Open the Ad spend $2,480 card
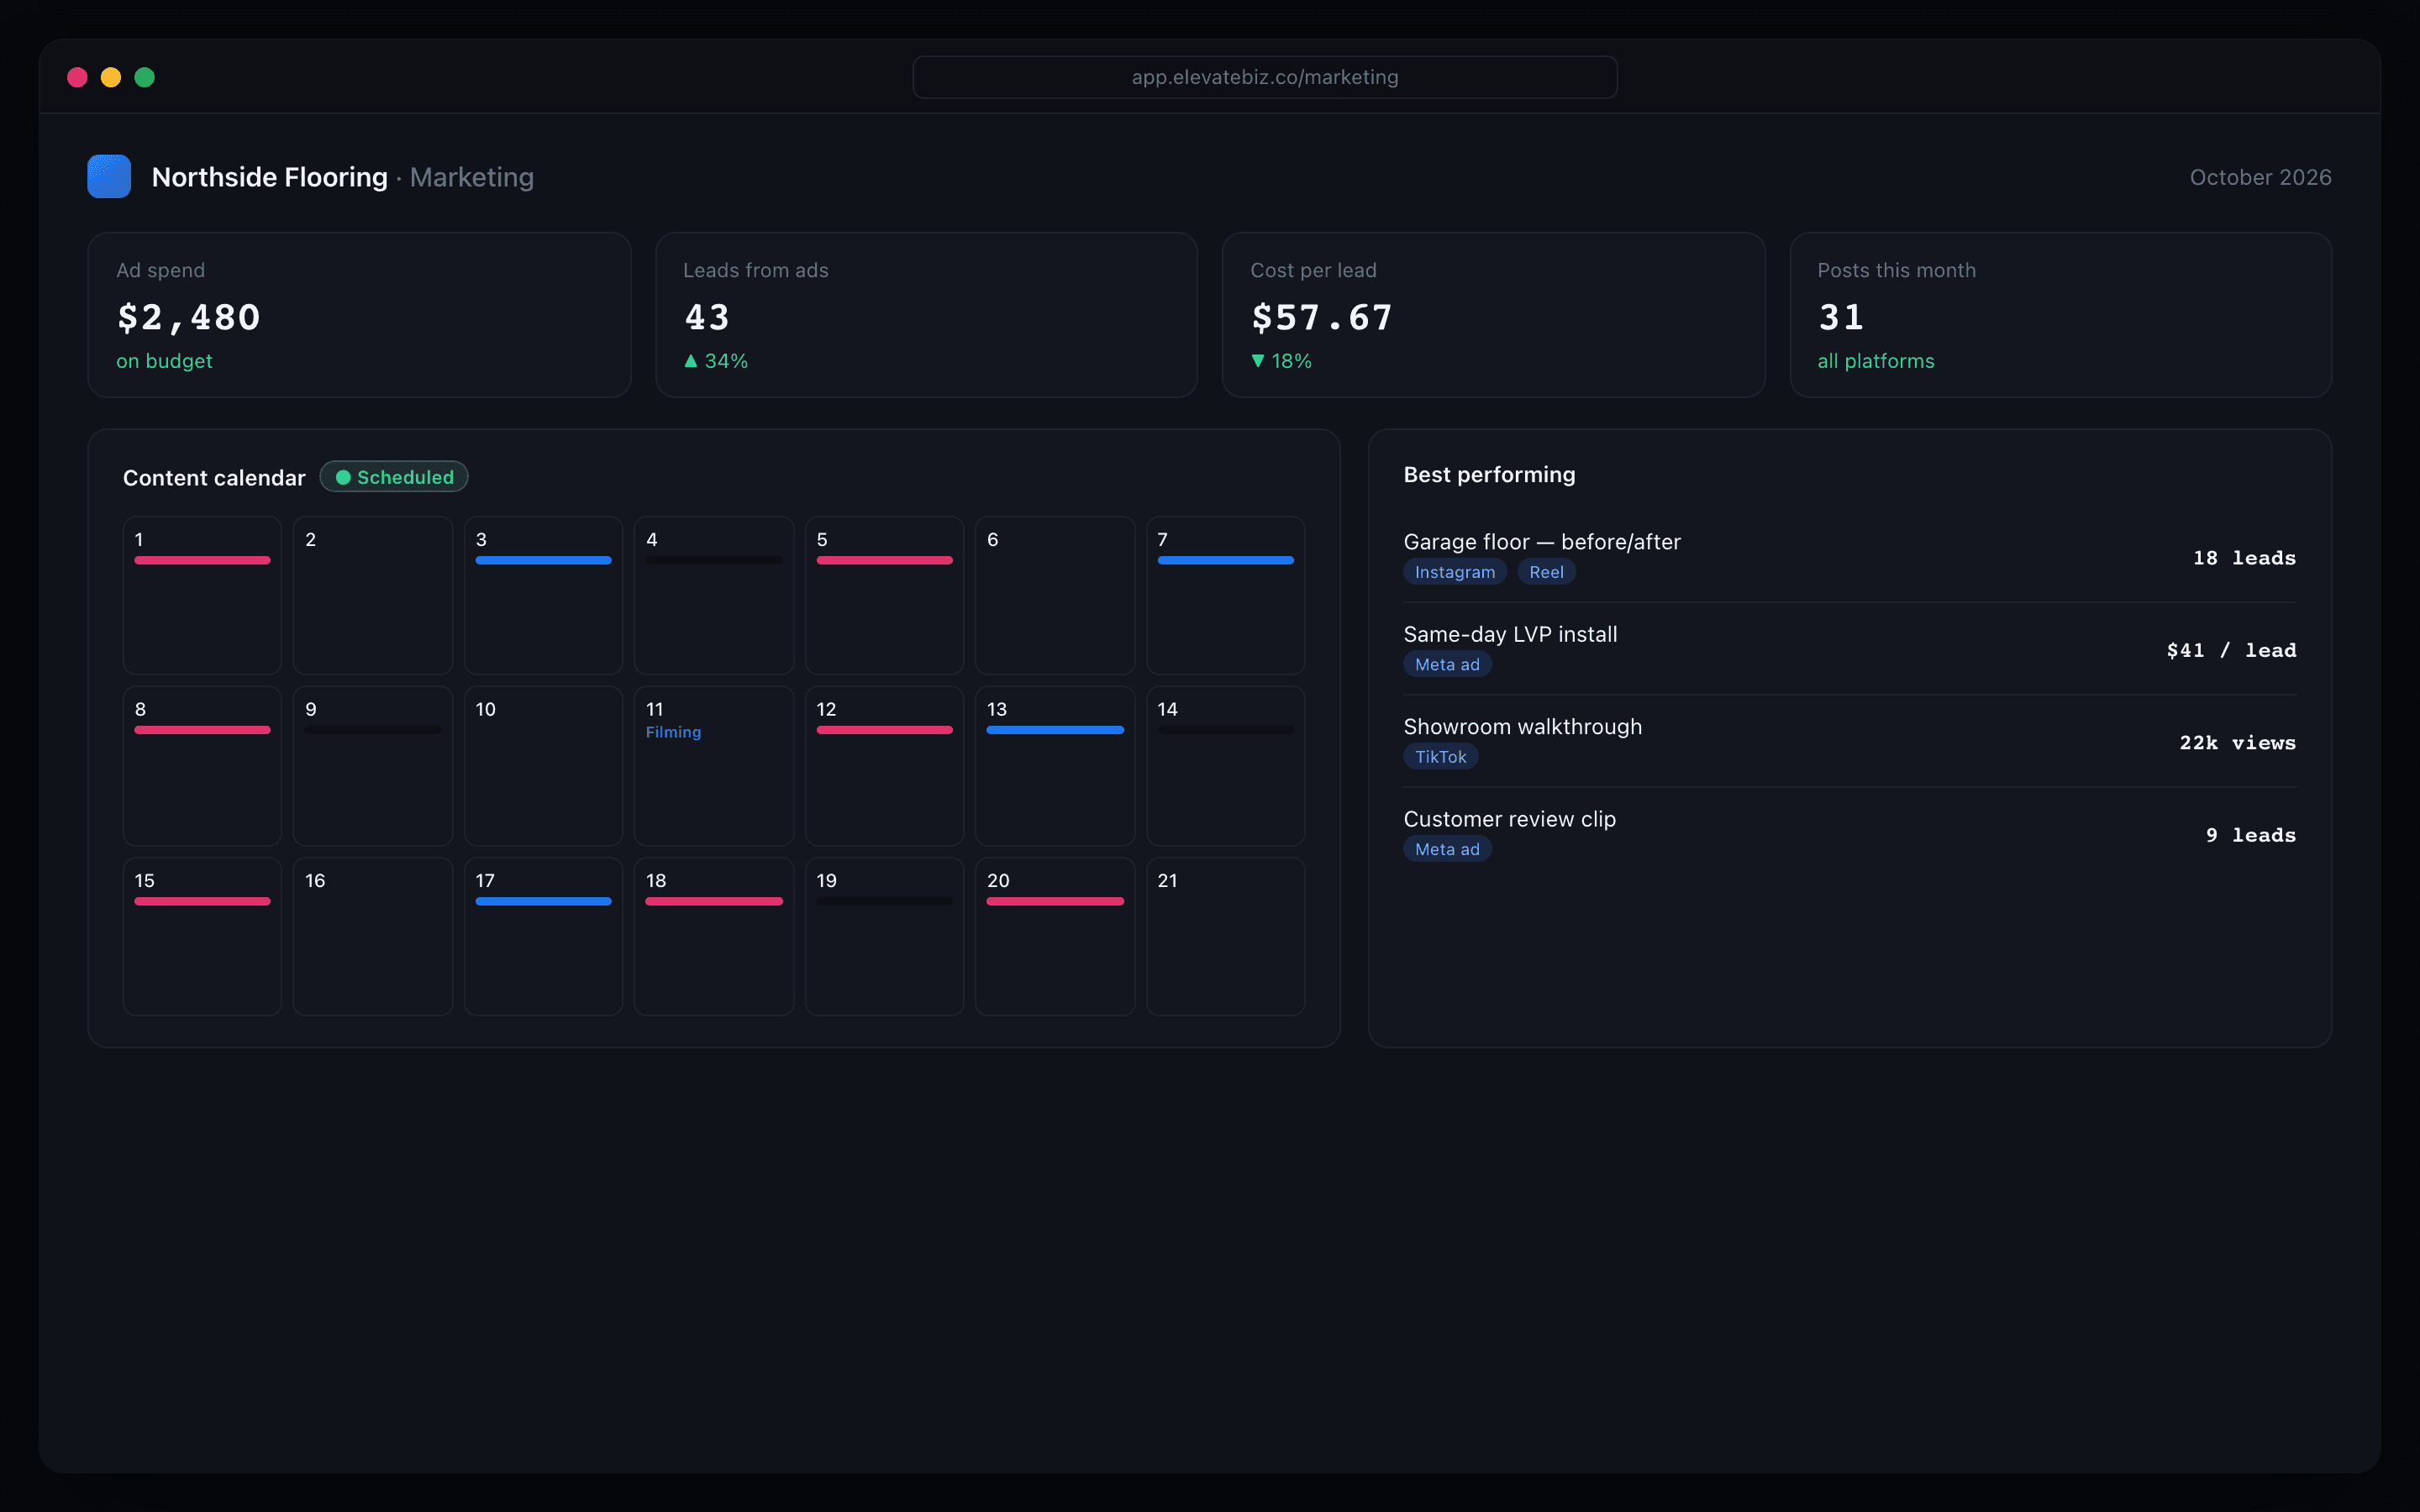 pyautogui.click(x=359, y=315)
